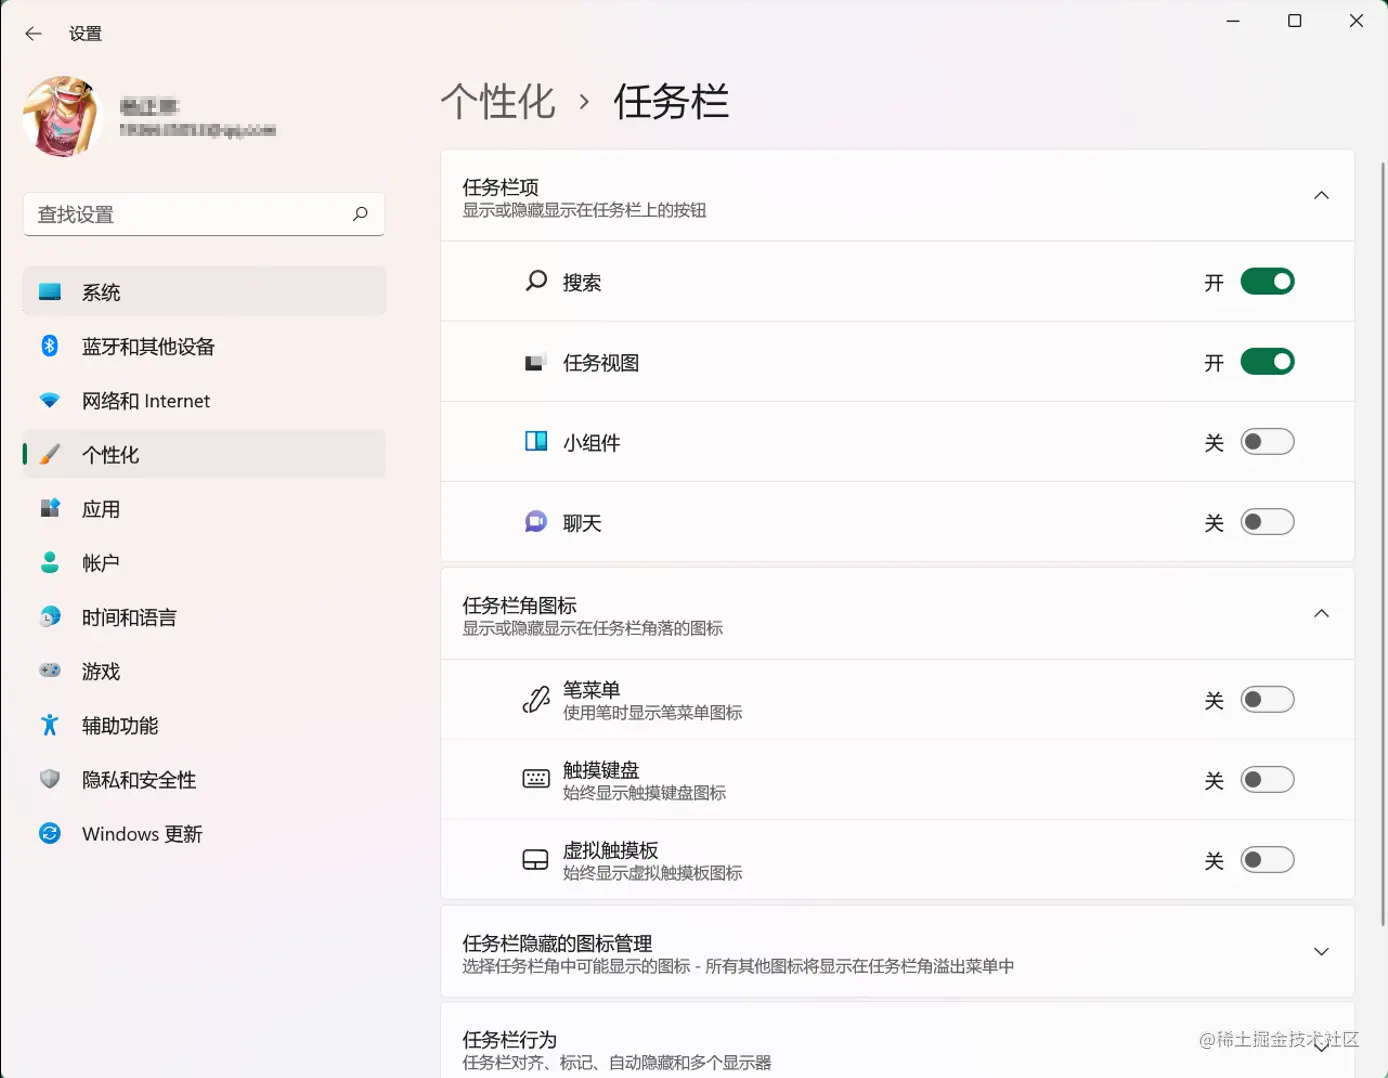The height and width of the screenshot is (1078, 1388).
Task: Expand the 任务栏行为 section chevron
Action: (1321, 1047)
